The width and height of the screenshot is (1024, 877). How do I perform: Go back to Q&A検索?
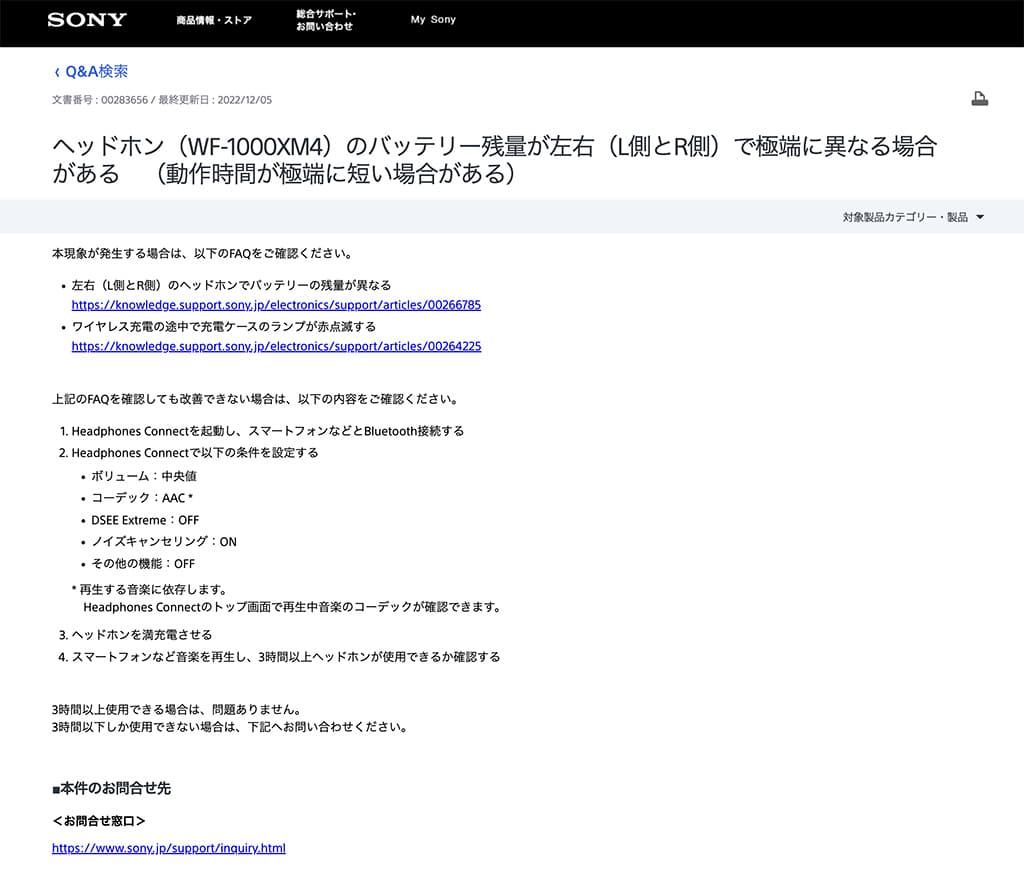pyautogui.click(x=91, y=71)
